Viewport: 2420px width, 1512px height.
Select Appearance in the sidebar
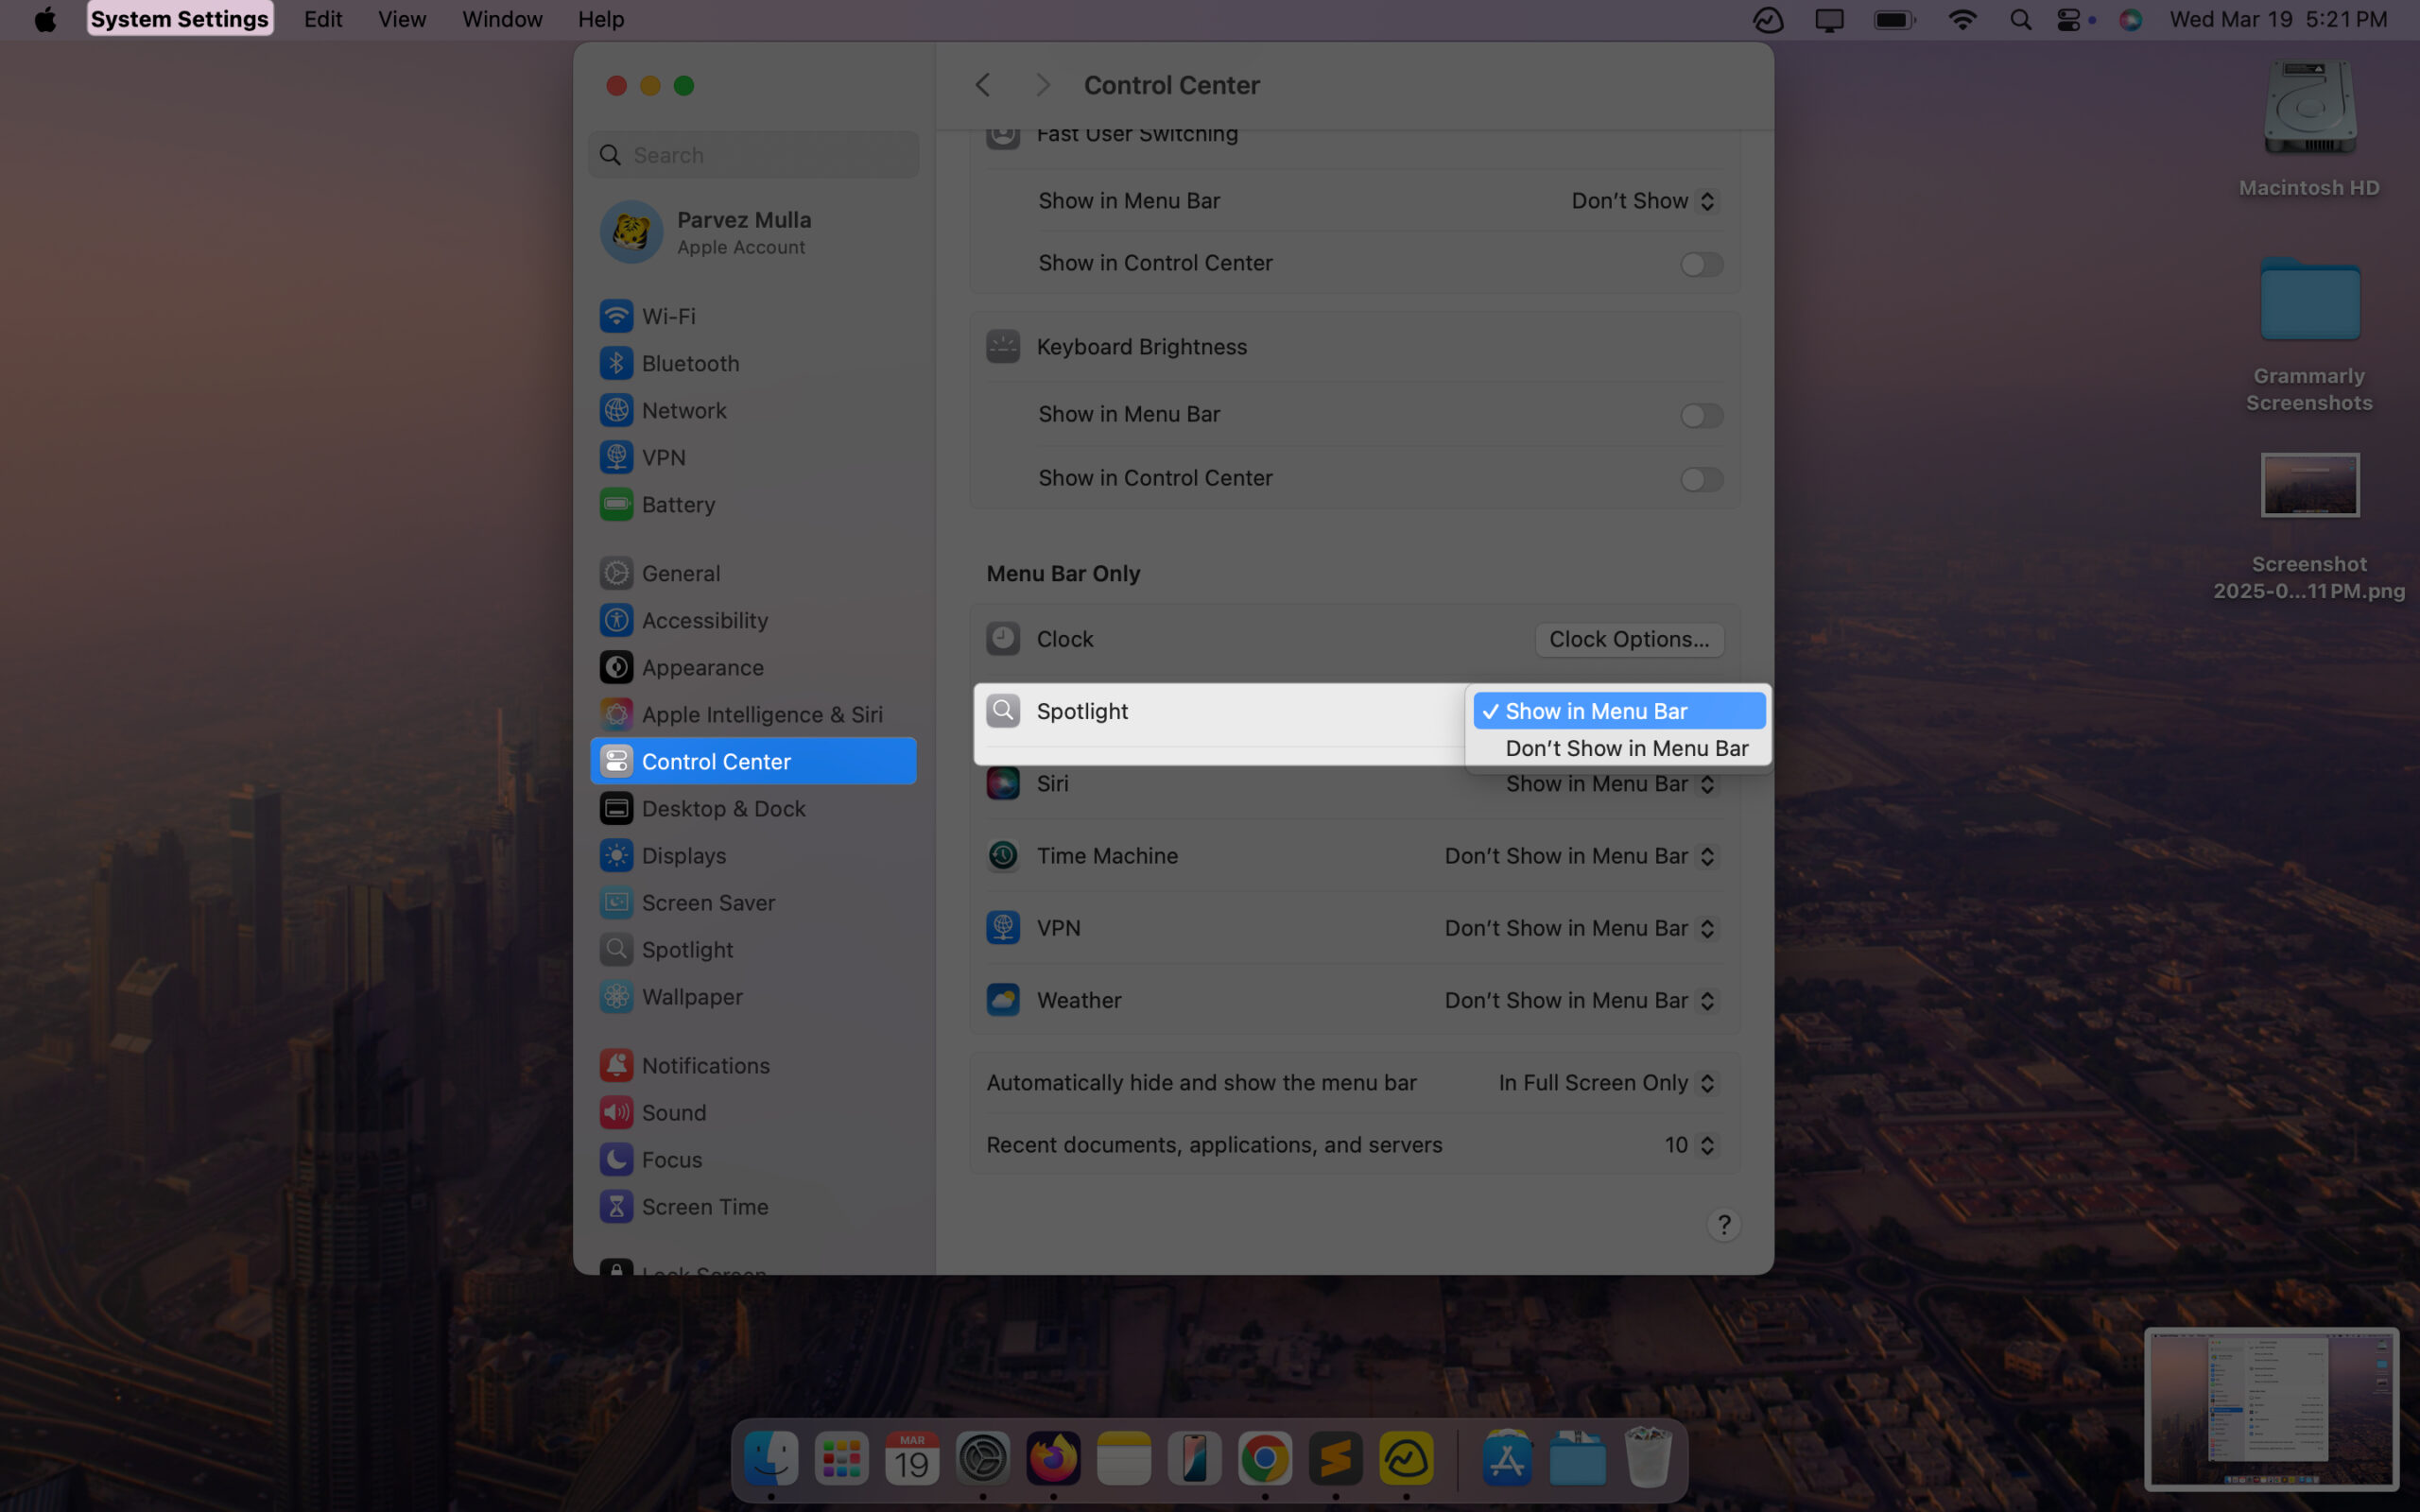coord(702,667)
